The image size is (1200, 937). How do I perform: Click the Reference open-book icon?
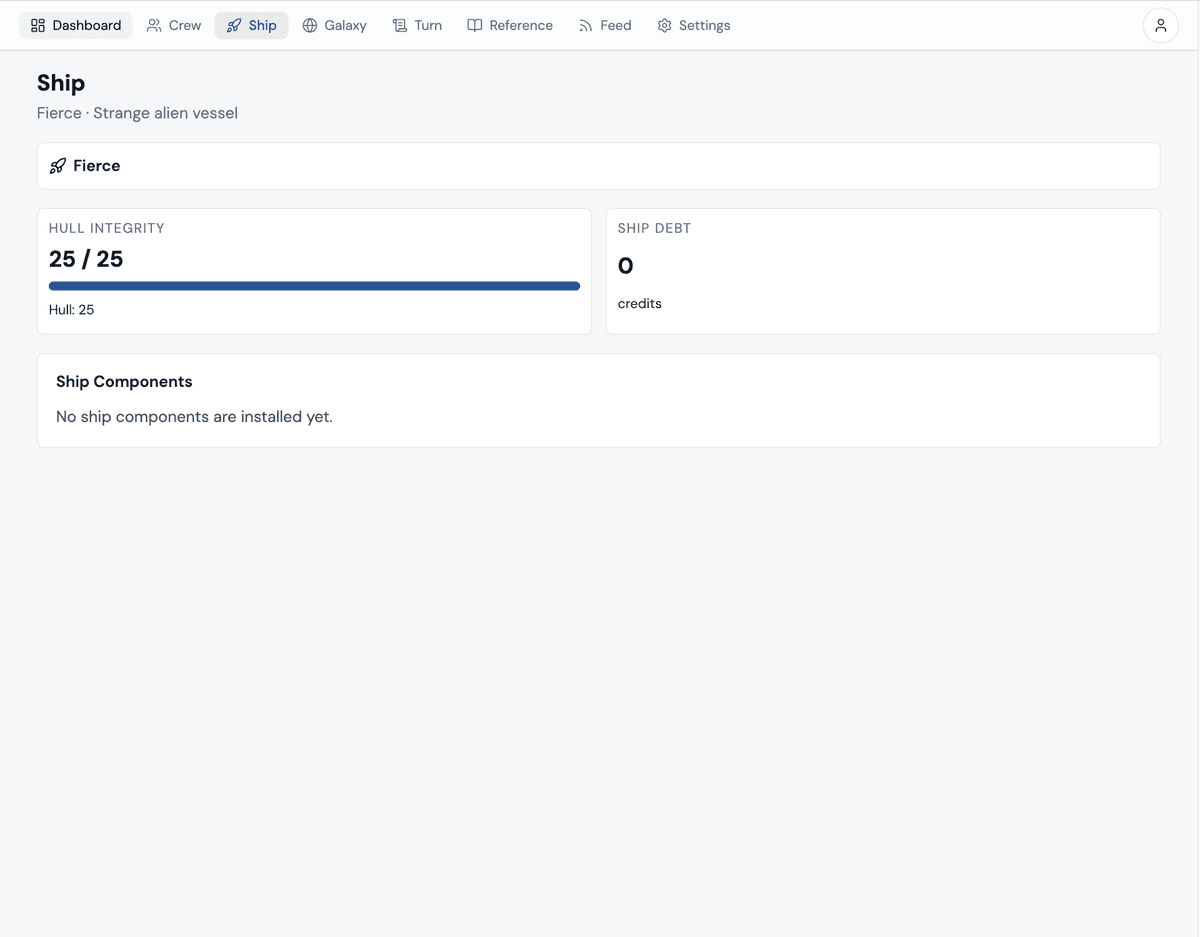coord(475,25)
